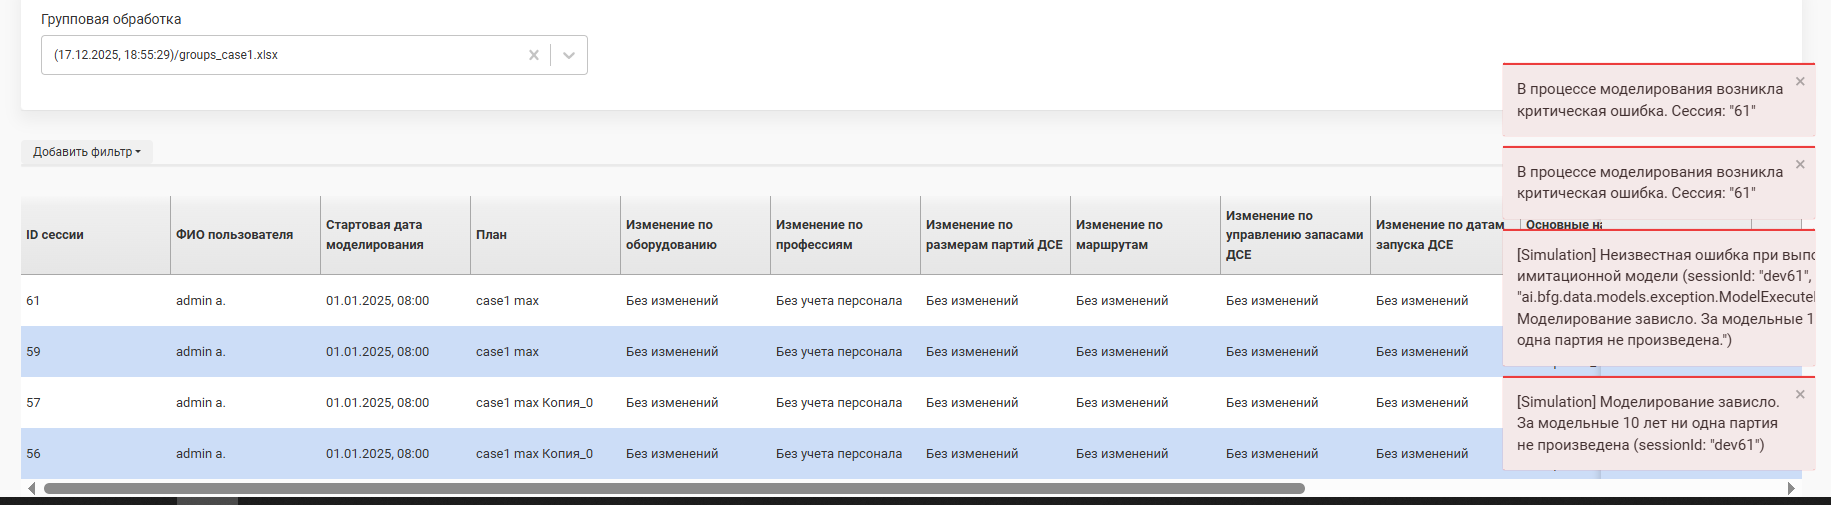Screen dimensions: 1831x505
Task: Click the План column header
Action: click(x=491, y=235)
